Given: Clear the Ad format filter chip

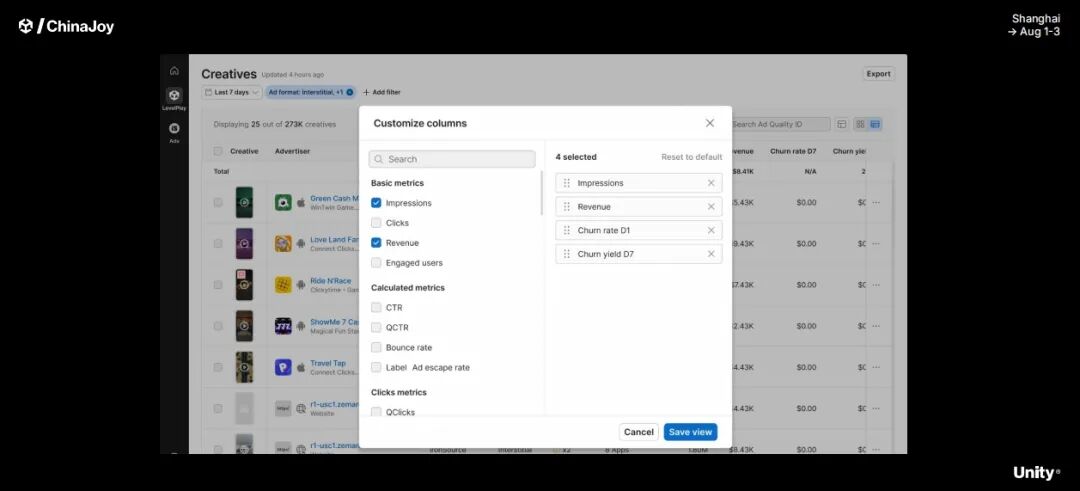Looking at the screenshot, I should (349, 92).
